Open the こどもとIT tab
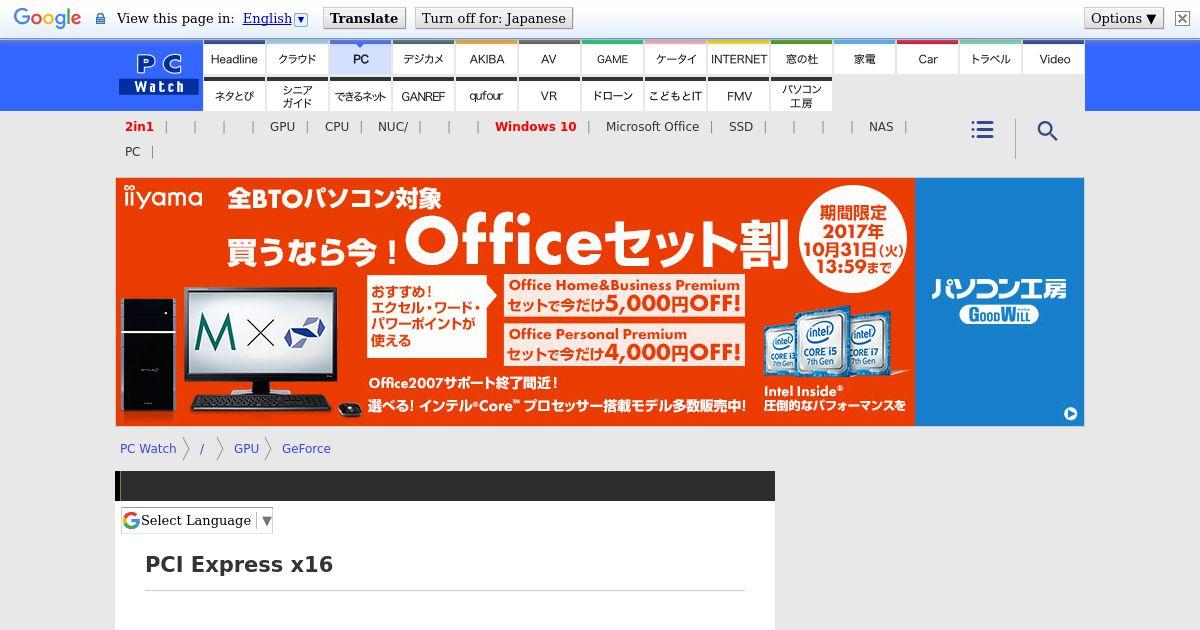This screenshot has height=630, width=1200. coord(676,96)
